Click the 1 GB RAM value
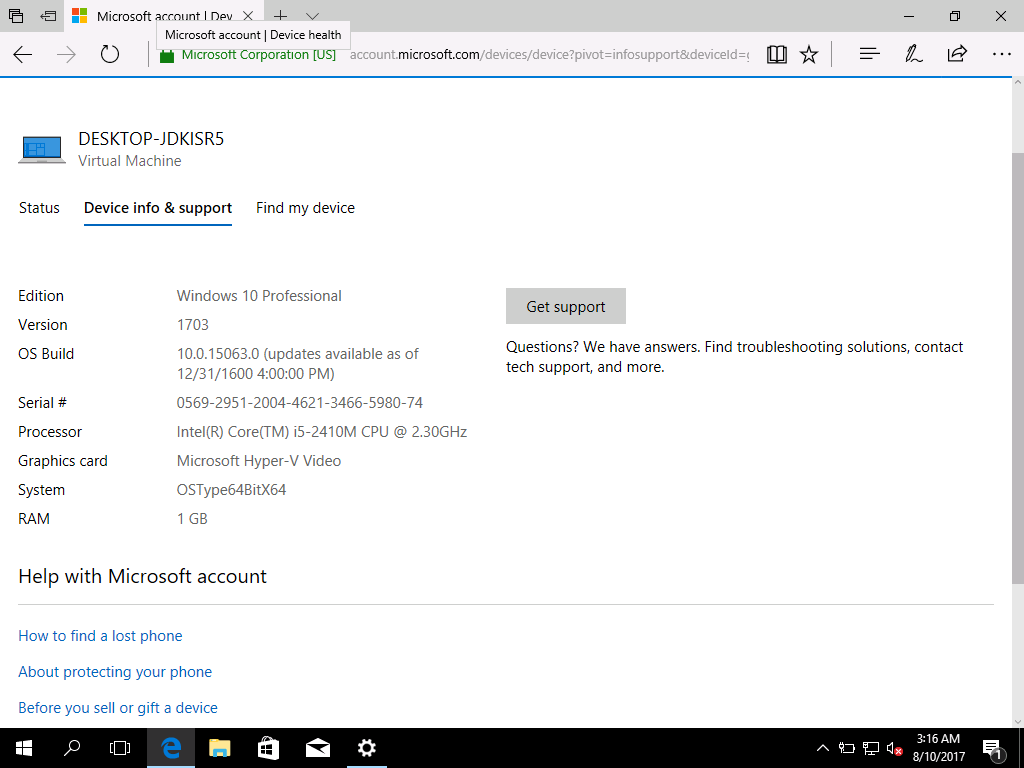 [x=192, y=519]
